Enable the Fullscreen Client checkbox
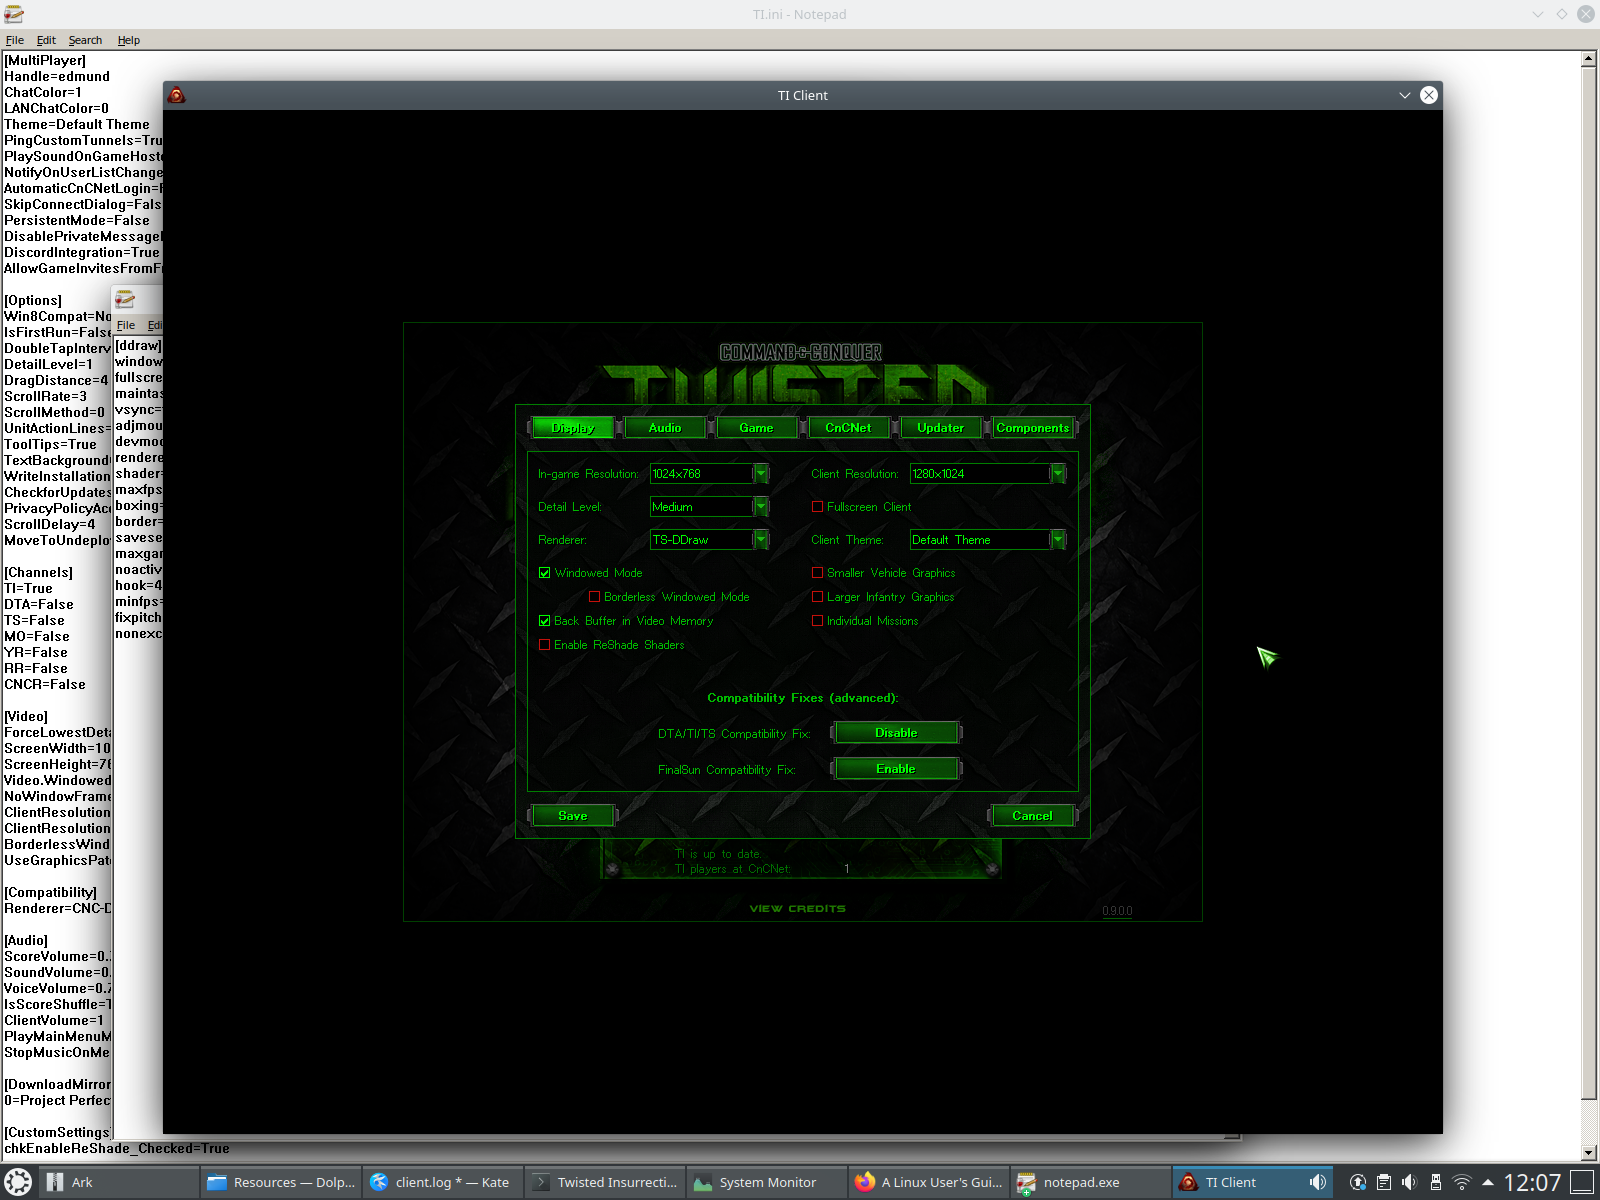The height and width of the screenshot is (1200, 1600). 818,507
